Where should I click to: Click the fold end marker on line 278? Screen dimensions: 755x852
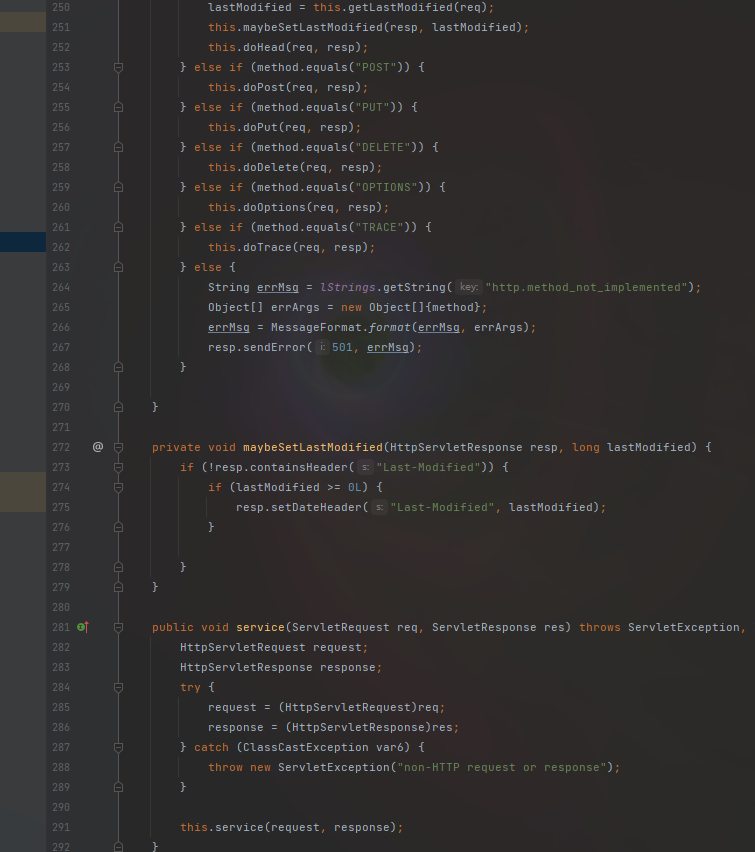pyautogui.click(x=118, y=567)
